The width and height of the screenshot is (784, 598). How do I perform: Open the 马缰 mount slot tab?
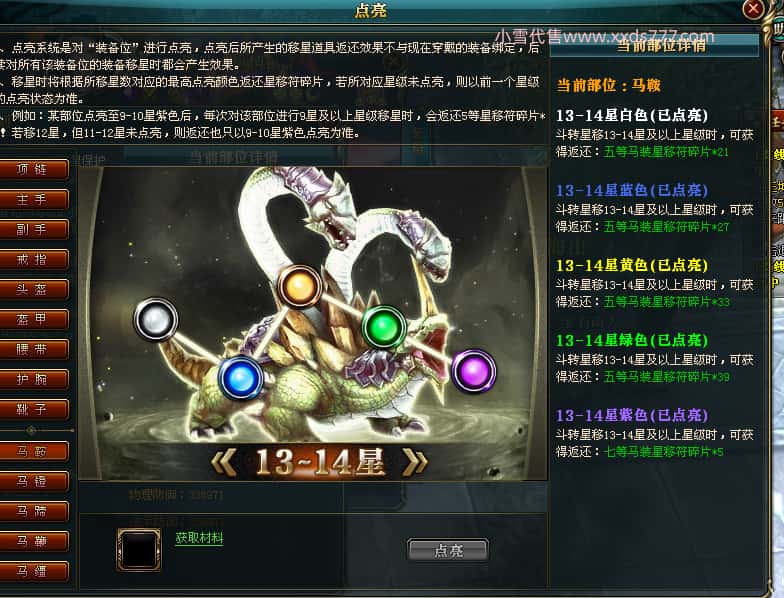click(32, 572)
